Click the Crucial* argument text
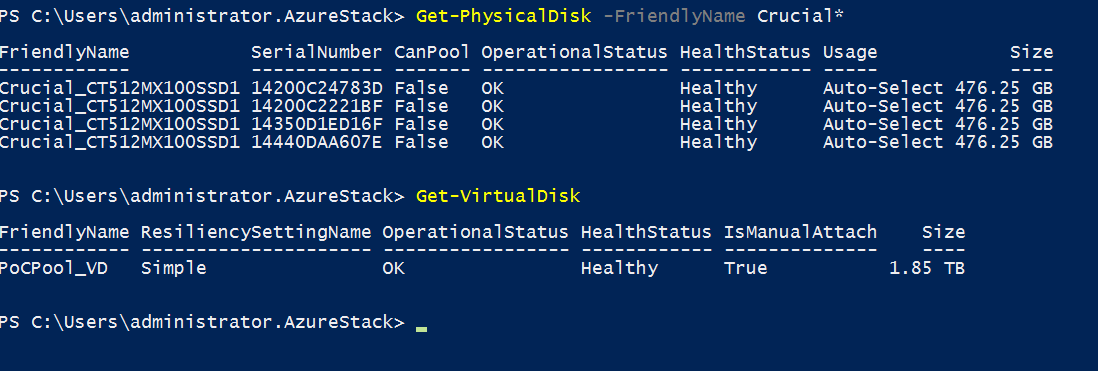The width and height of the screenshot is (1098, 371). point(800,16)
